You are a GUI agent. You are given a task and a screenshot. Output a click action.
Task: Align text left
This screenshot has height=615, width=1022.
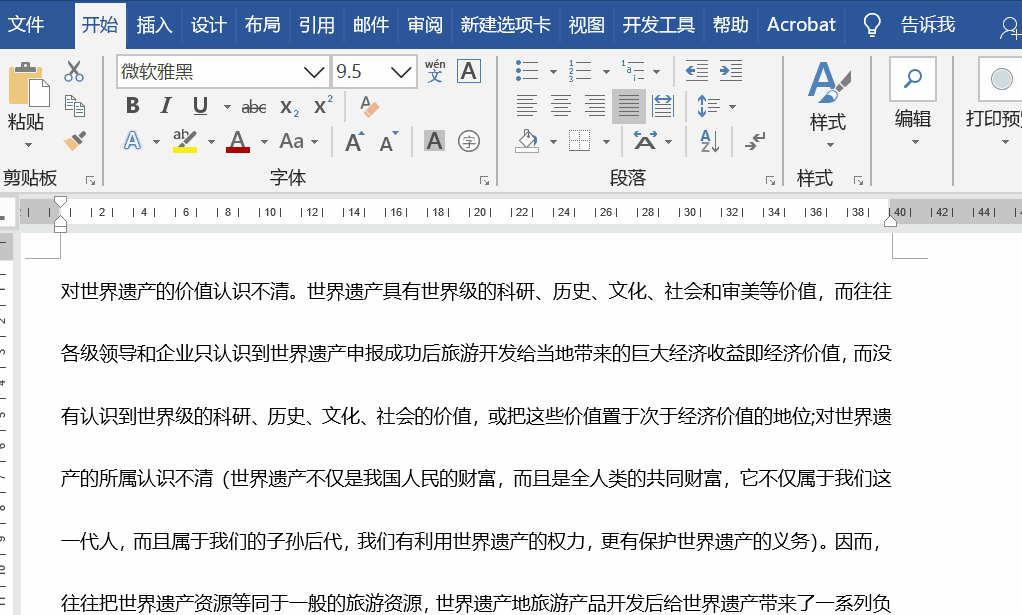tap(527, 106)
